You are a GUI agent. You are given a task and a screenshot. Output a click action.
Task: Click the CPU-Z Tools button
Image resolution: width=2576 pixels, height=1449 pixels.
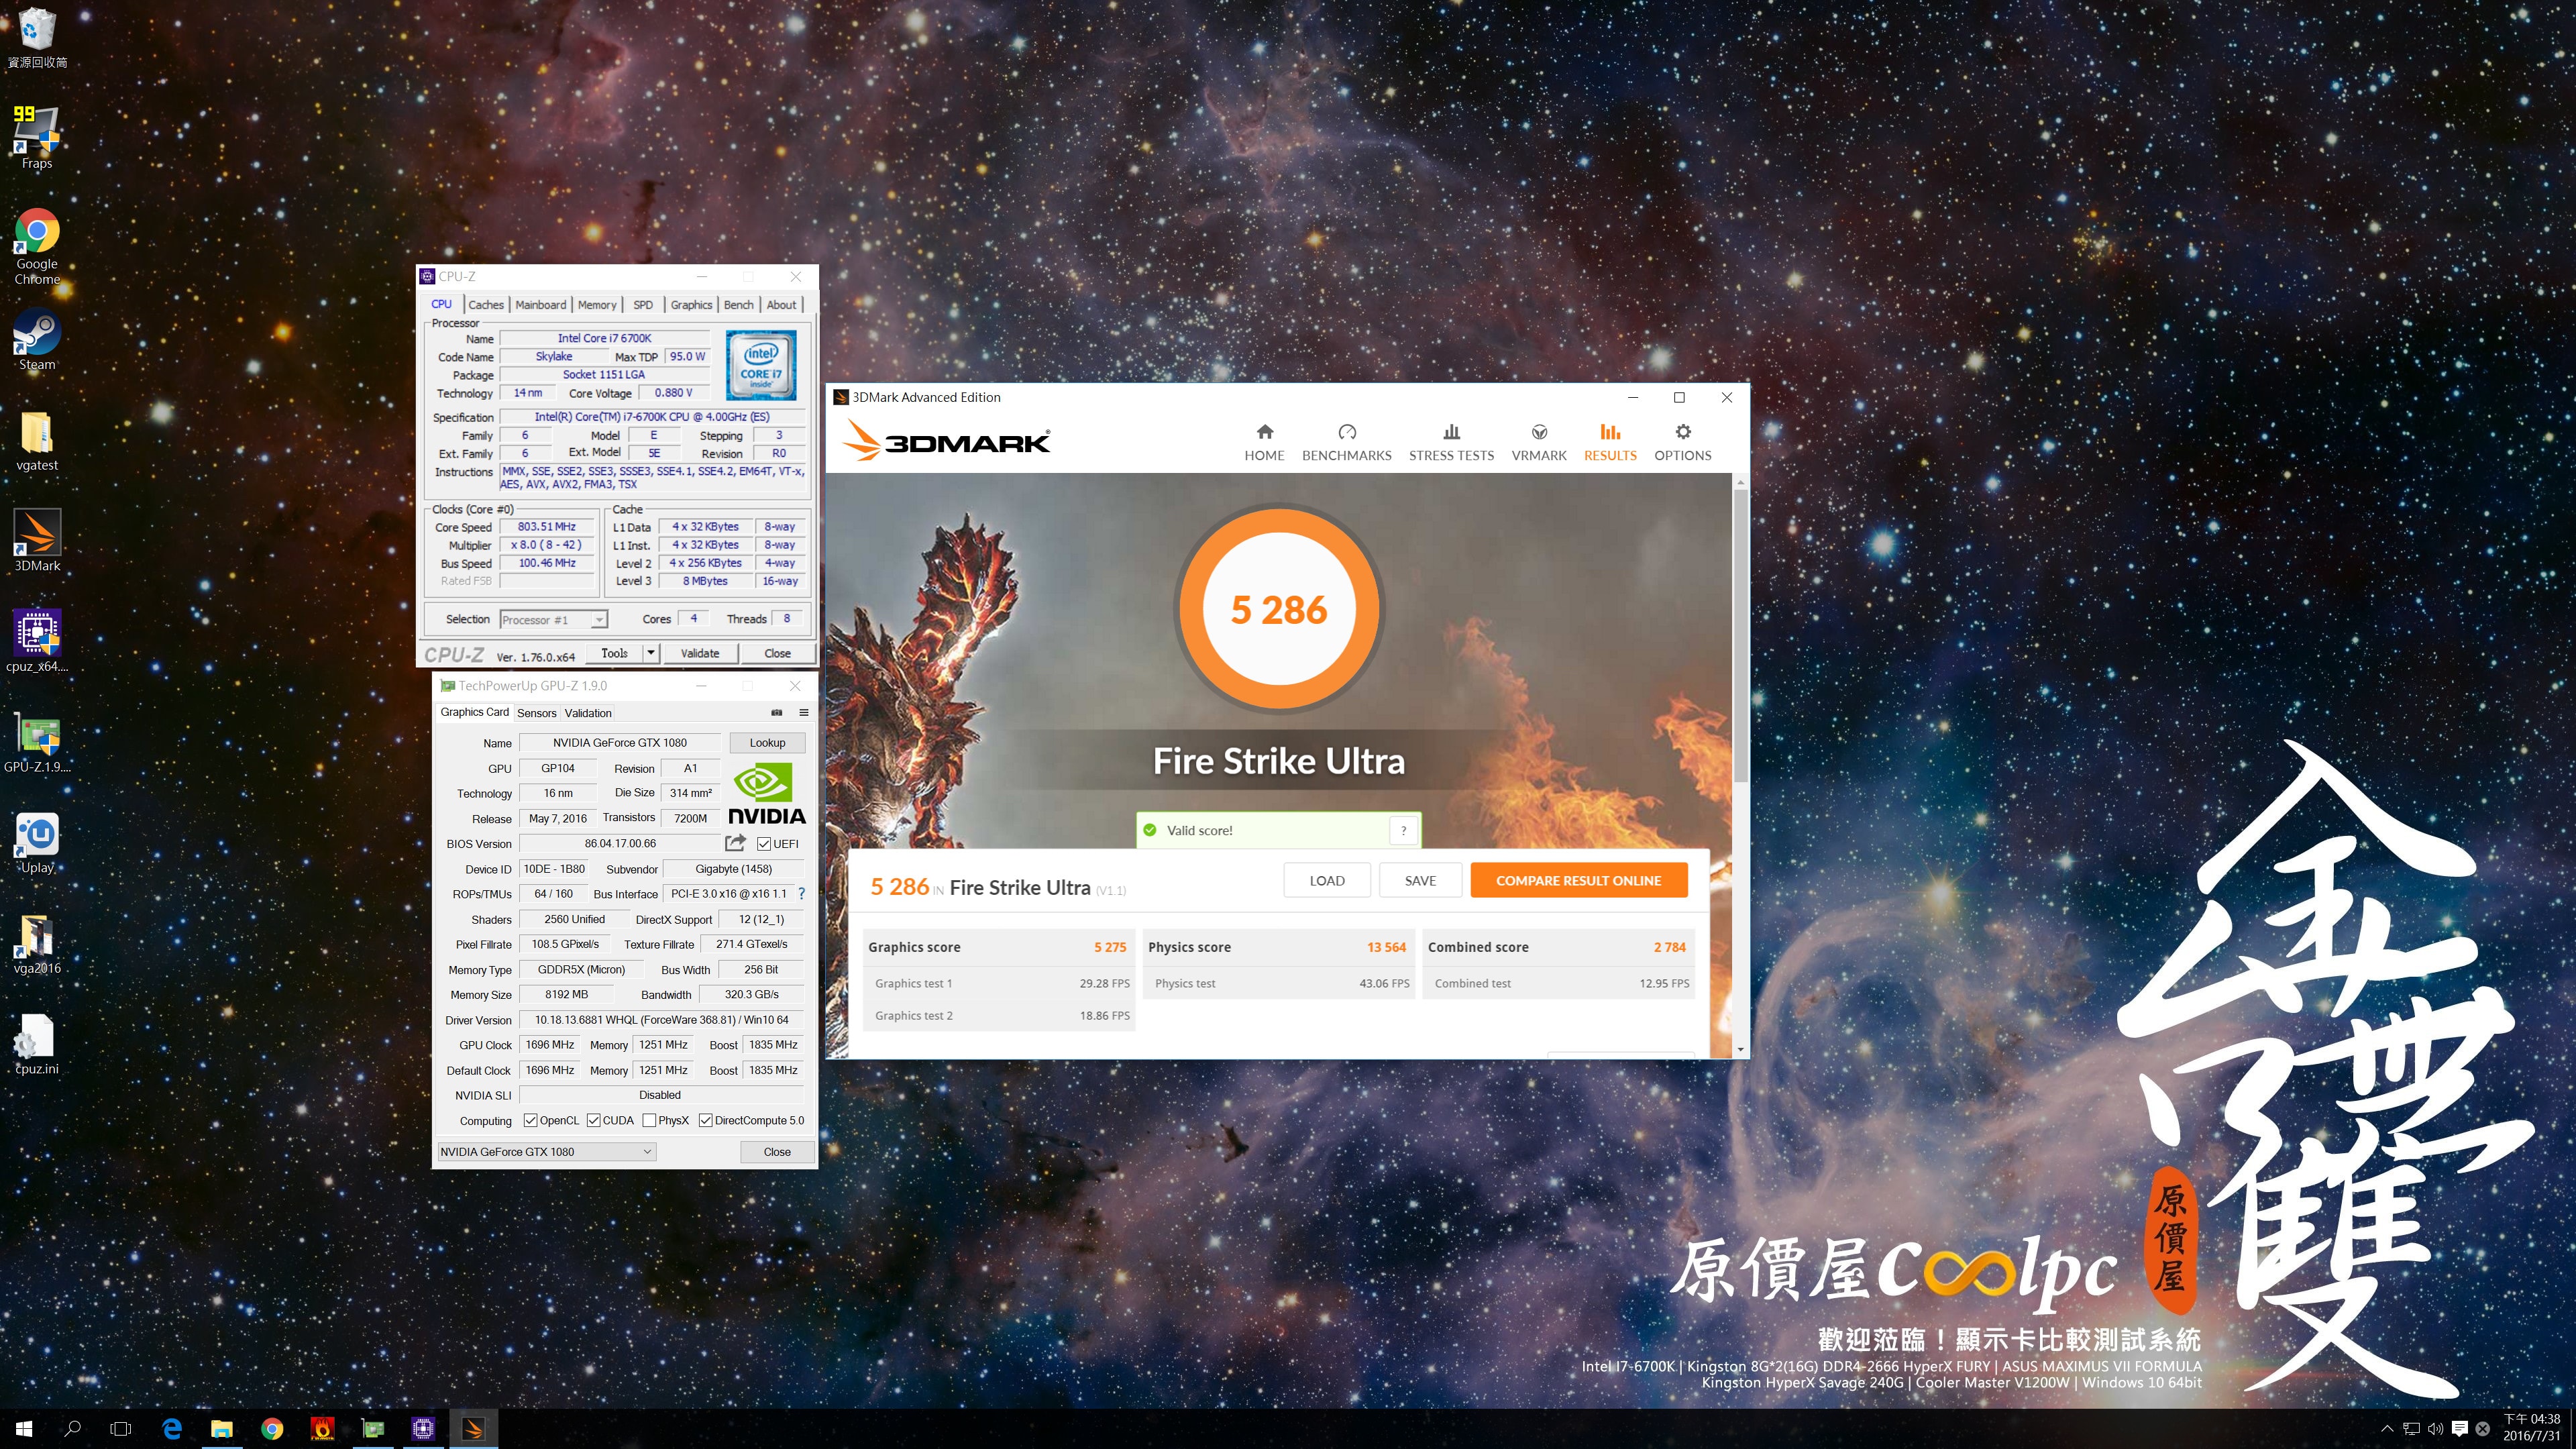click(615, 653)
